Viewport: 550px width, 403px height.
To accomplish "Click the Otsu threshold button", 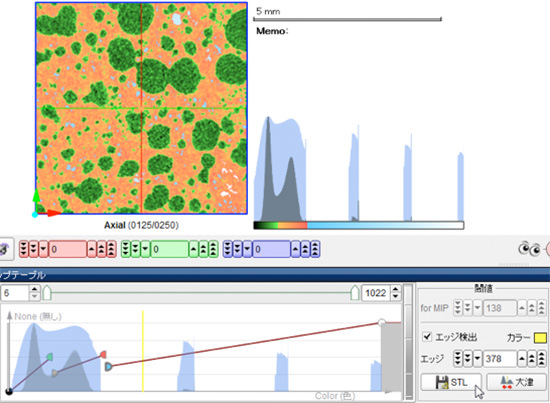I will 517,382.
